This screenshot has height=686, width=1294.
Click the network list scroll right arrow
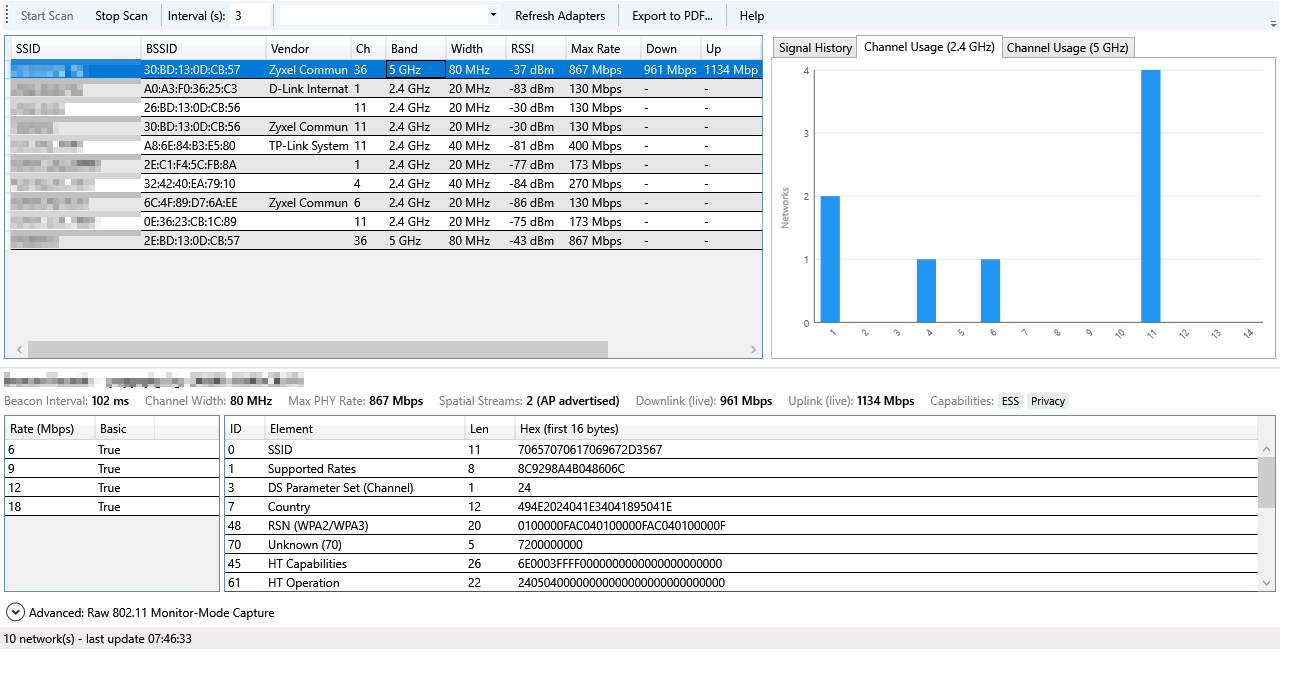point(754,349)
